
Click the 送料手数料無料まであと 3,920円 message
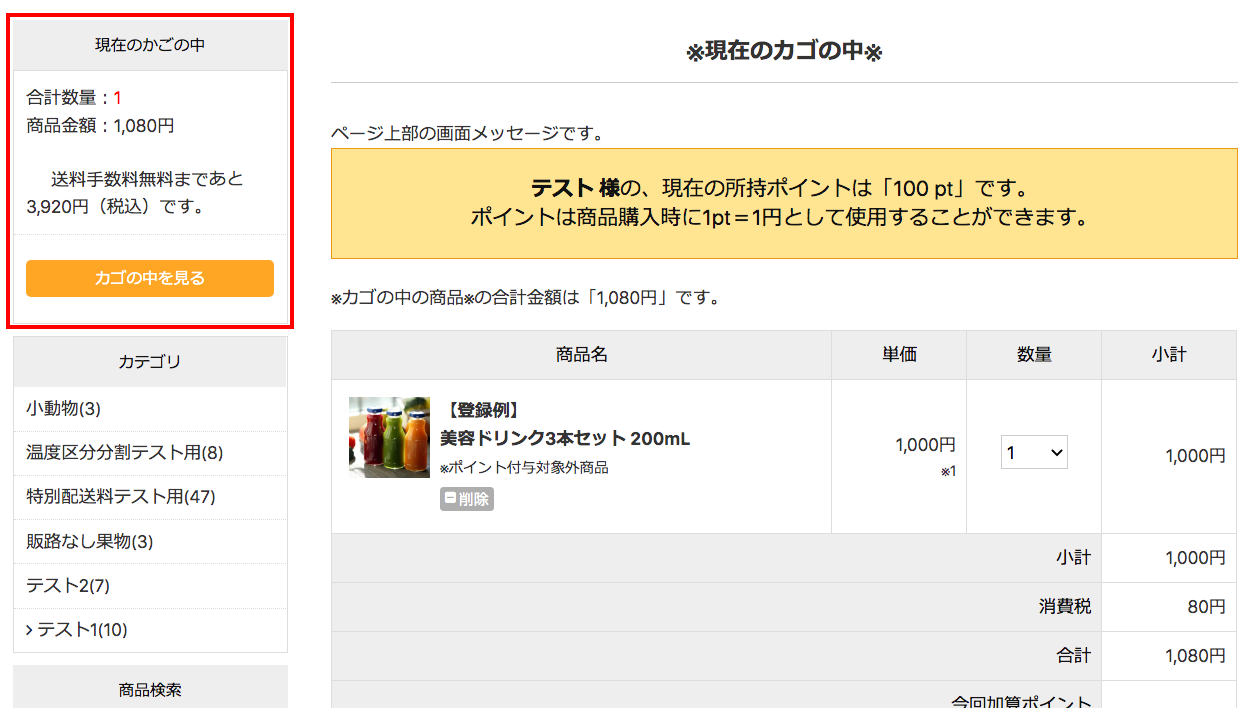pos(135,193)
